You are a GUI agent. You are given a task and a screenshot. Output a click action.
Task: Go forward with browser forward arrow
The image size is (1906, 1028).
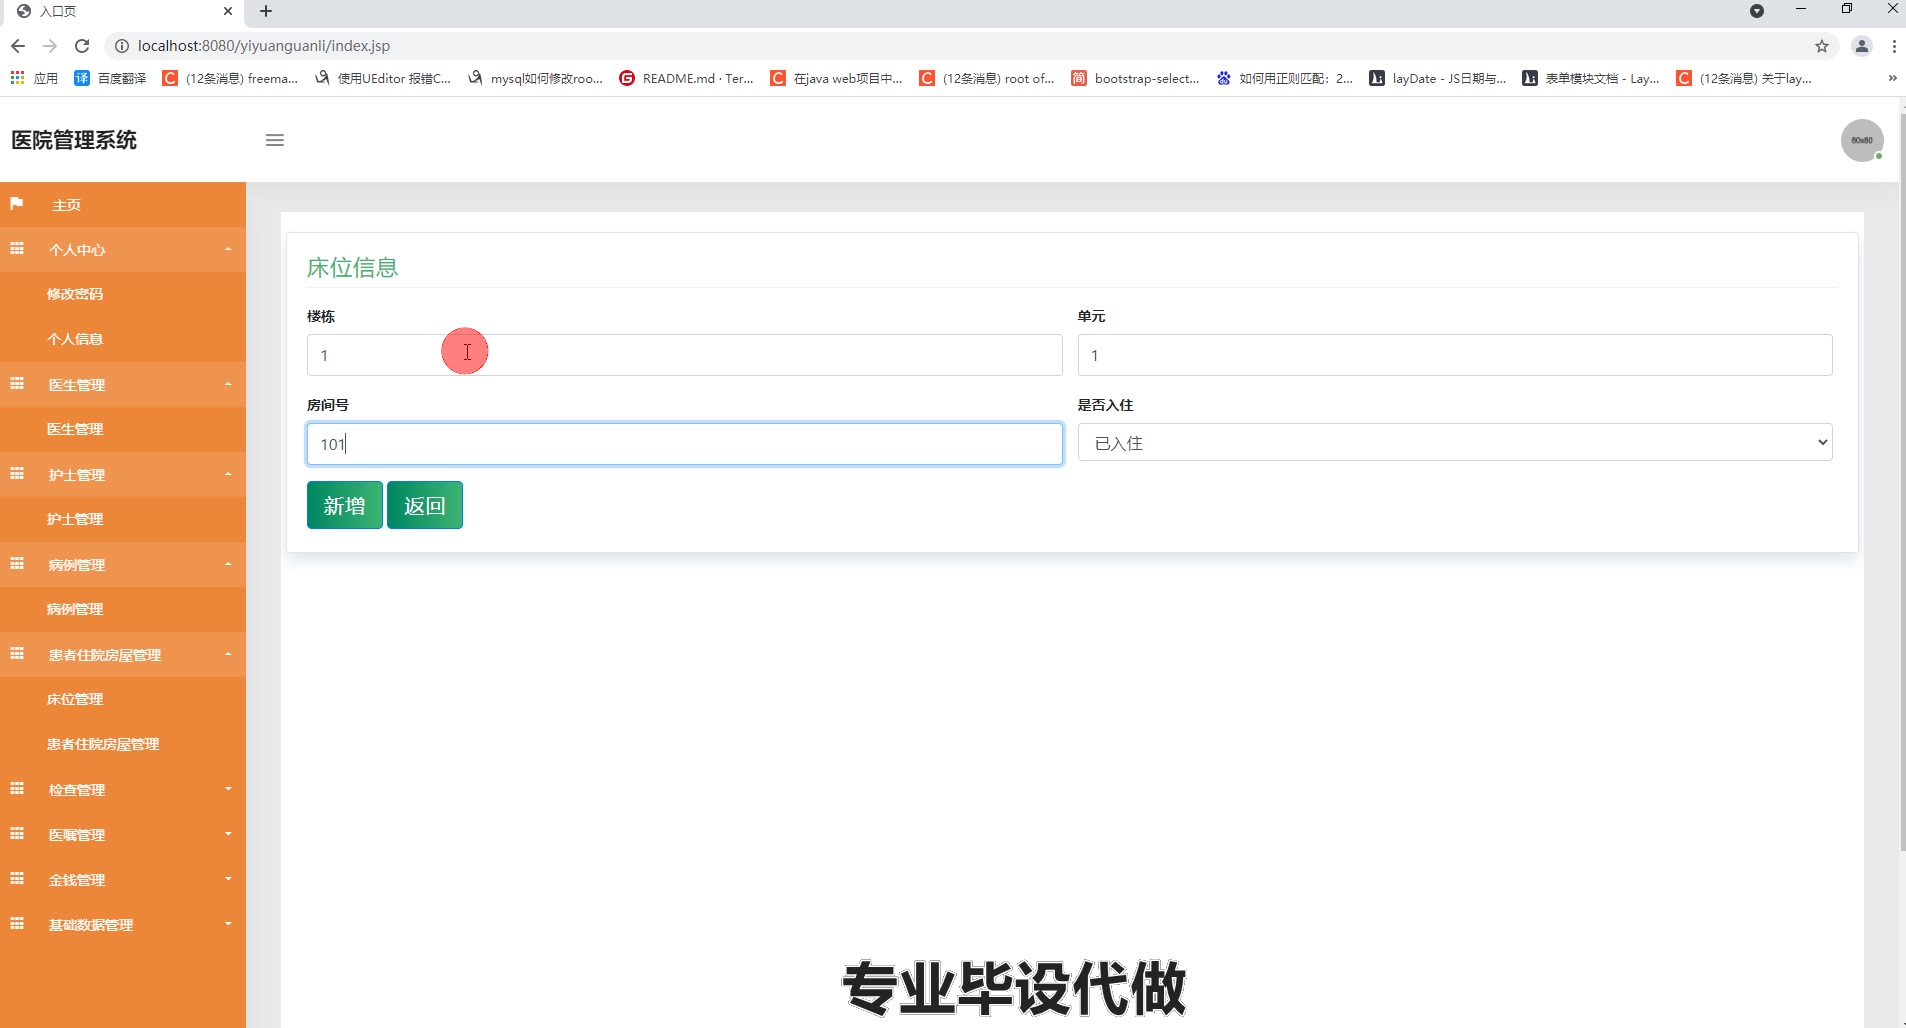50,46
